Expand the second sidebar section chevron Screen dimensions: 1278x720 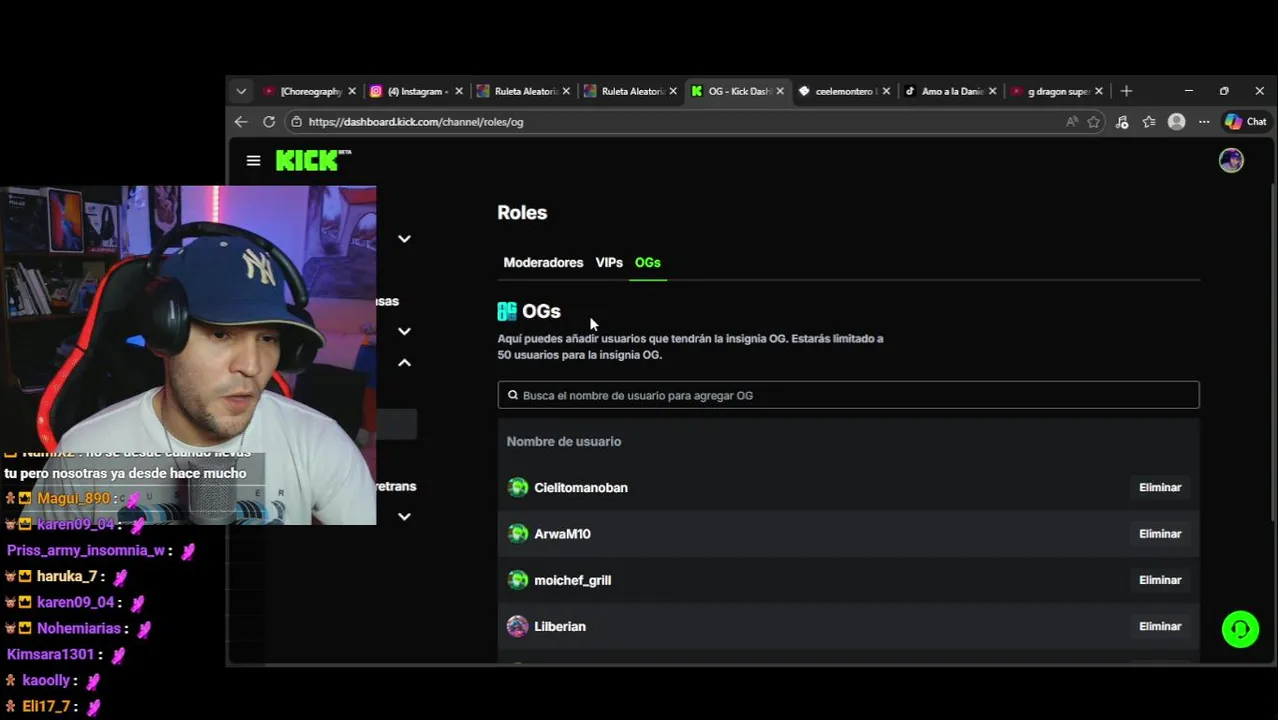coord(404,331)
